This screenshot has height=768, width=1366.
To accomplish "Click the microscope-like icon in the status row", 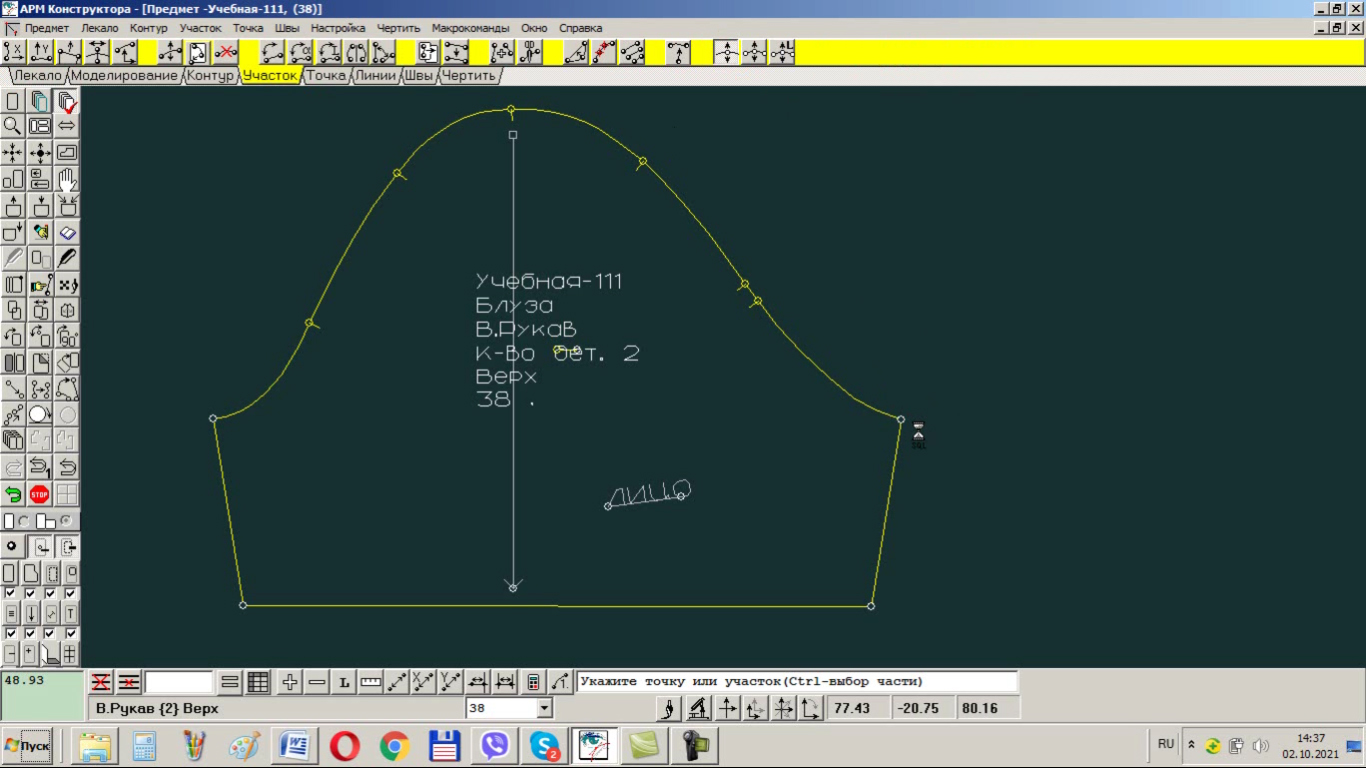I will click(x=701, y=708).
